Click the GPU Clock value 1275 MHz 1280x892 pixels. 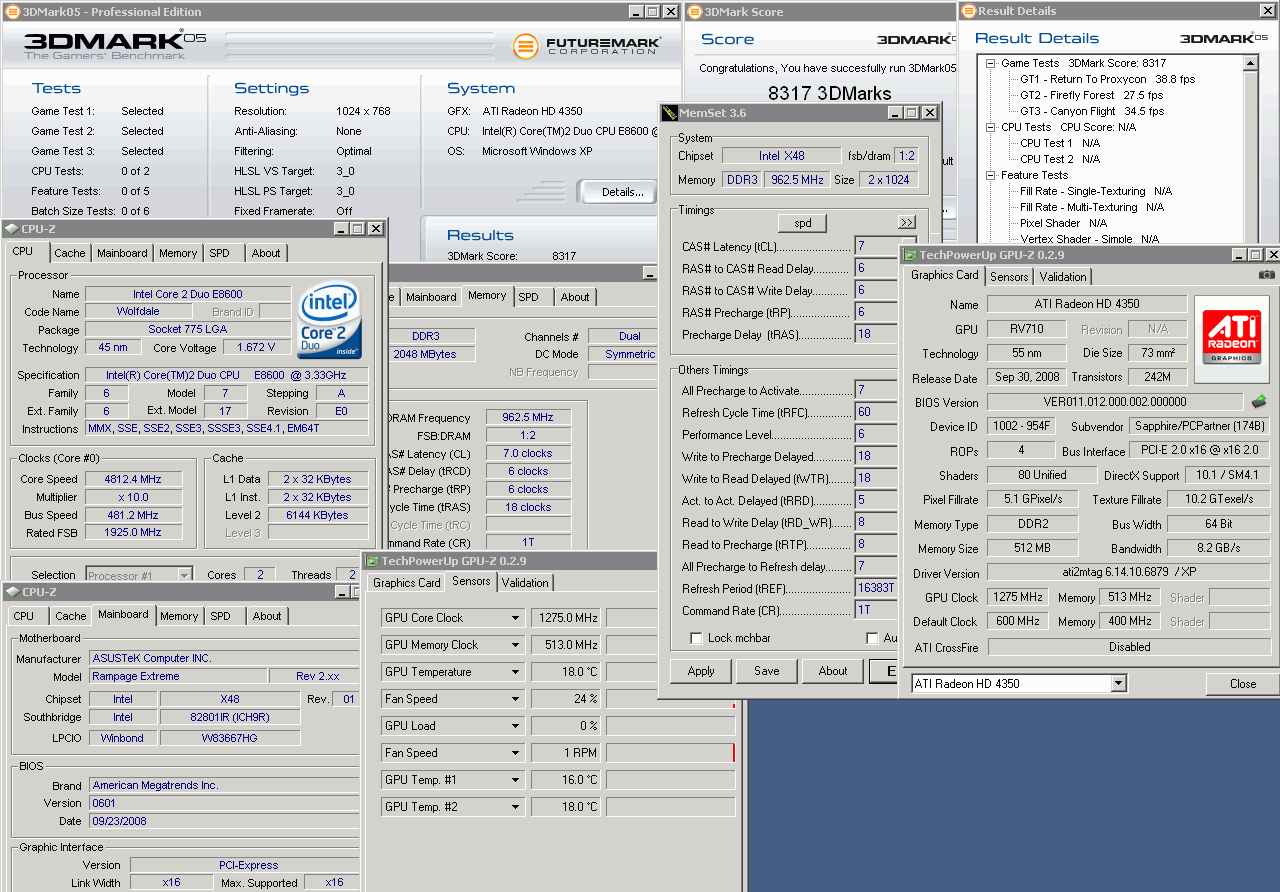coord(1018,597)
